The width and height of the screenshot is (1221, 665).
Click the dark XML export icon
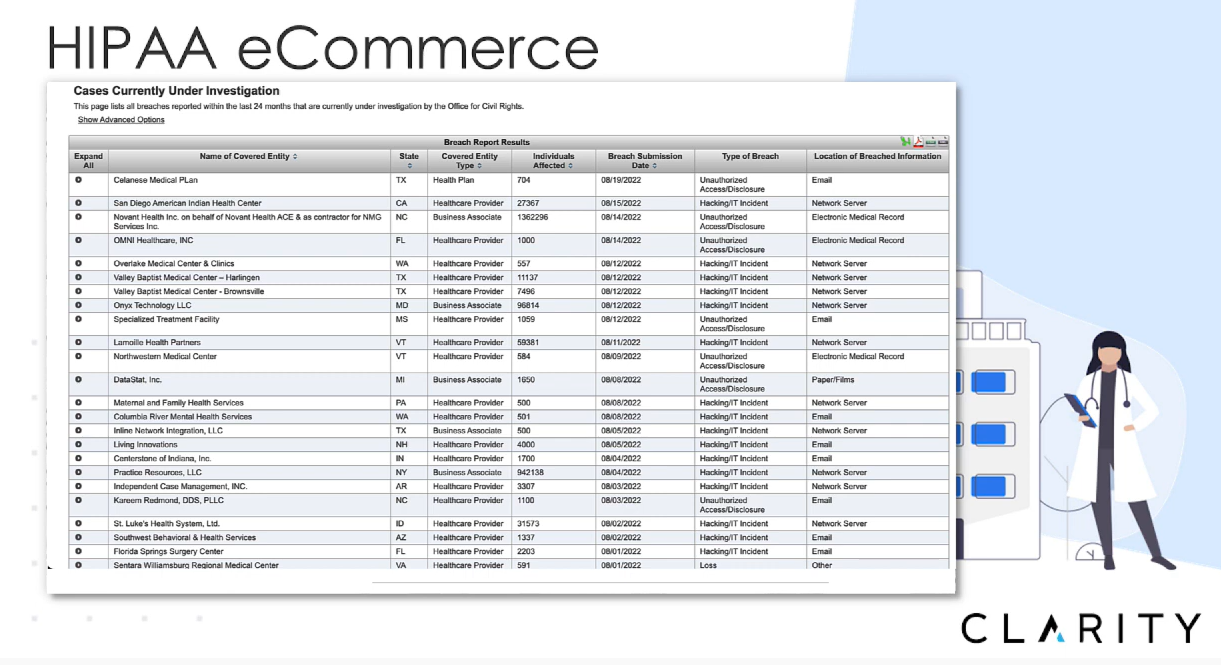(x=943, y=142)
